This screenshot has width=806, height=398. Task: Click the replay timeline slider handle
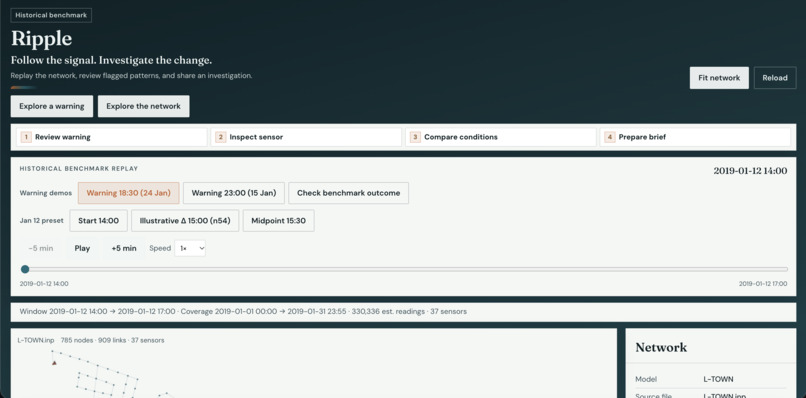pos(25,269)
